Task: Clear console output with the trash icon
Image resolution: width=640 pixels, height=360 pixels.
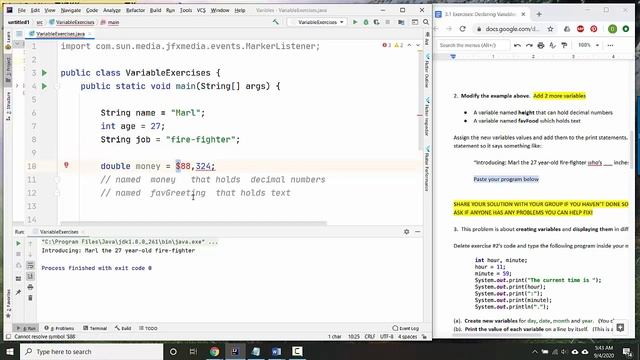Action: pos(30,298)
